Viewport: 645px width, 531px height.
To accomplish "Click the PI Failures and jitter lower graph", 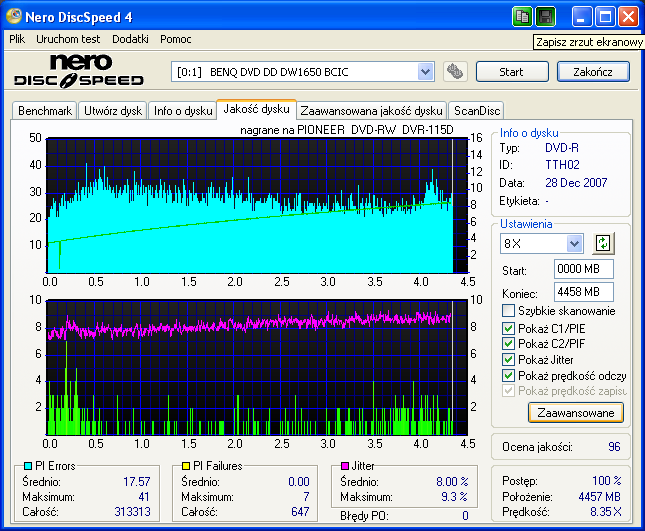I will pos(257,367).
